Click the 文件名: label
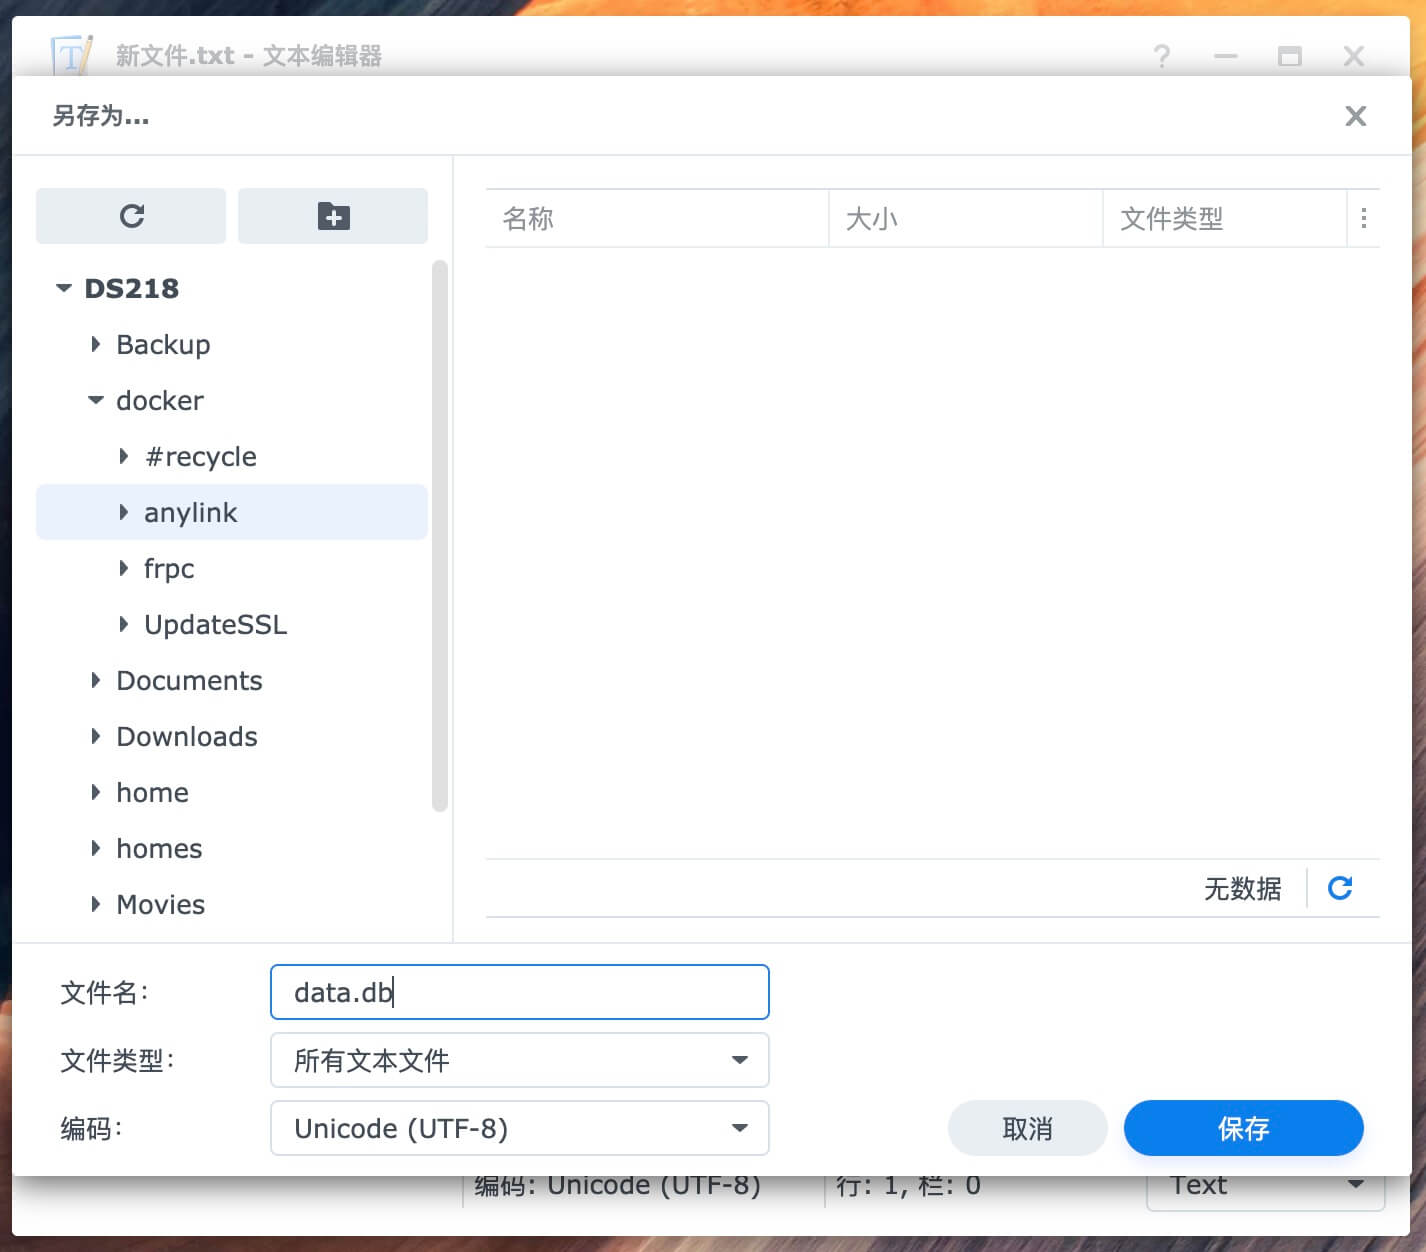1426x1252 pixels. pos(104,992)
